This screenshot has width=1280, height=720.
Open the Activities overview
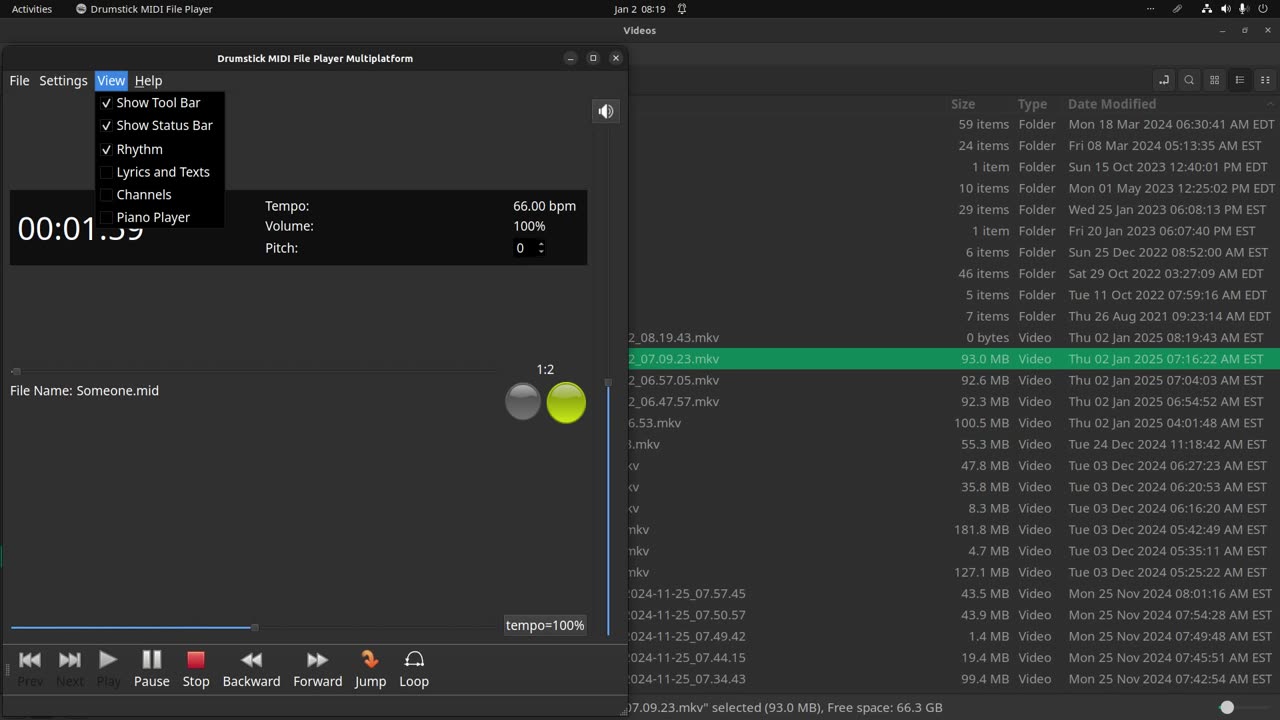click(32, 9)
